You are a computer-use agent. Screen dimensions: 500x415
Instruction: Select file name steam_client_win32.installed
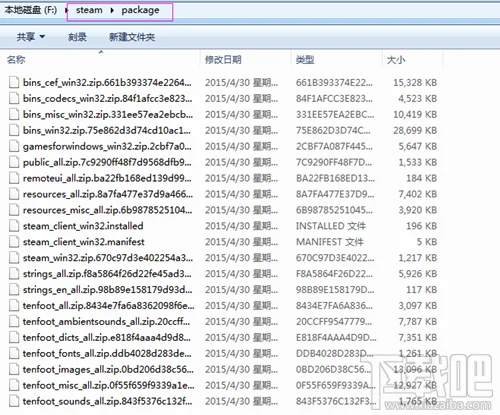pyautogui.click(x=83, y=226)
